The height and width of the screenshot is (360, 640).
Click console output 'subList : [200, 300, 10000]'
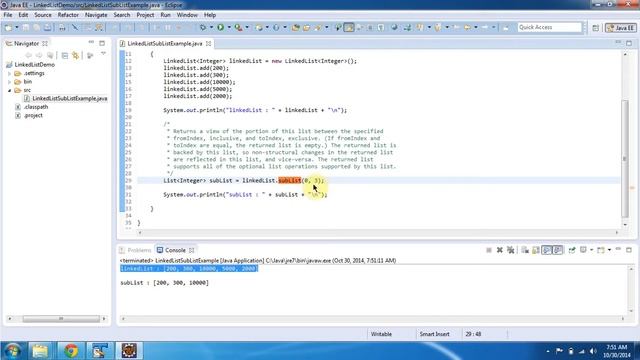tap(164, 282)
